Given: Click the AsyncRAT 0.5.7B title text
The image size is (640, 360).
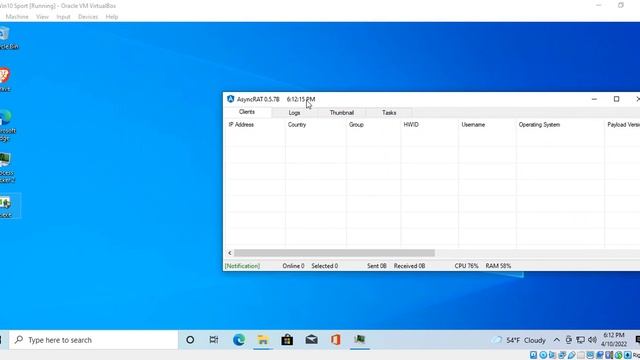Looking at the screenshot, I should [x=258, y=99].
